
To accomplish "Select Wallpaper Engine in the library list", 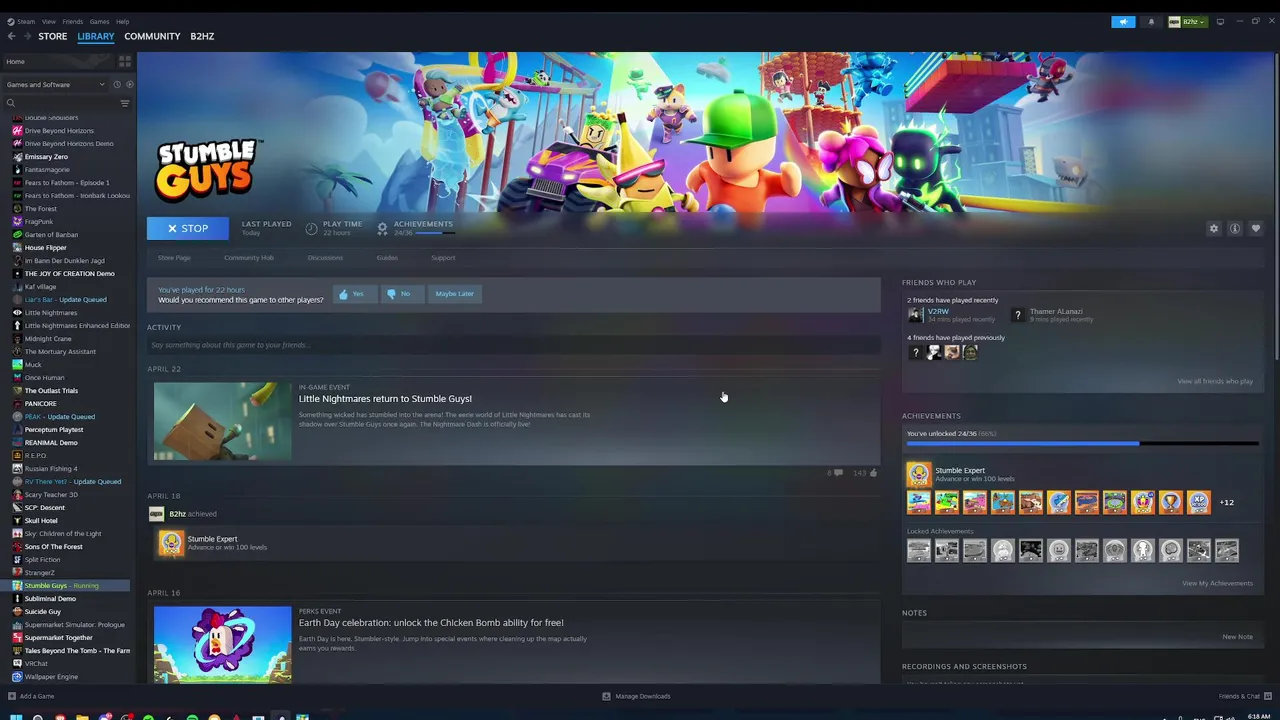I will [x=51, y=676].
